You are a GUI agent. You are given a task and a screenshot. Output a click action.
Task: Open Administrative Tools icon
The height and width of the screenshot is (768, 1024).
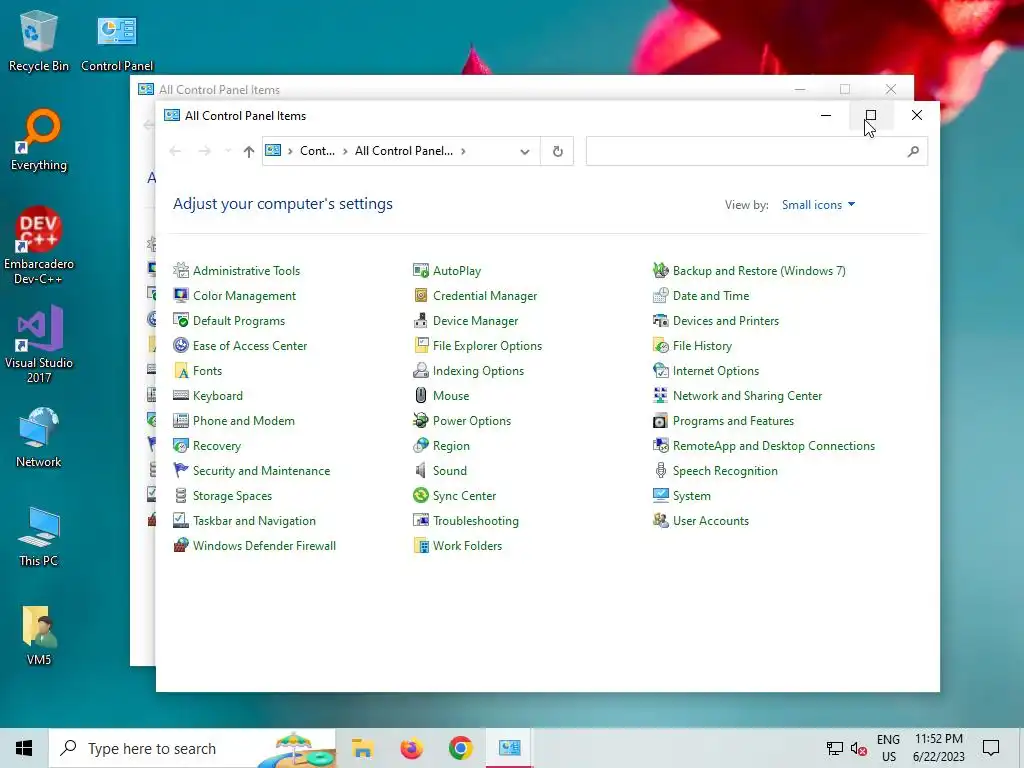pos(181,270)
